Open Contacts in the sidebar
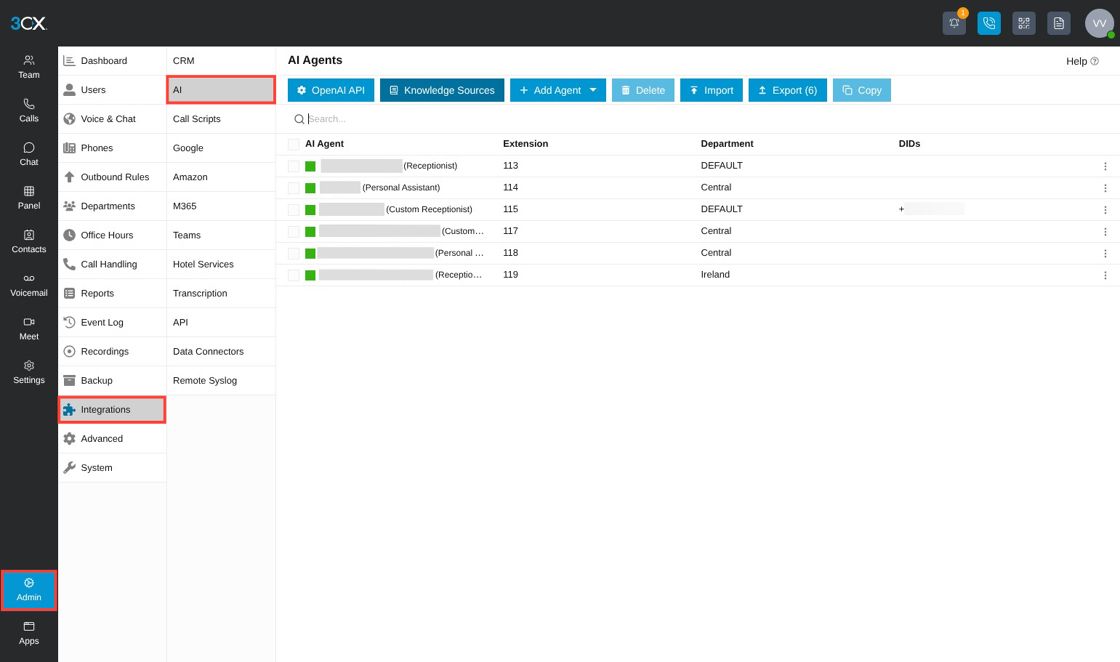Screen dimensions: 1120x662 29,241
